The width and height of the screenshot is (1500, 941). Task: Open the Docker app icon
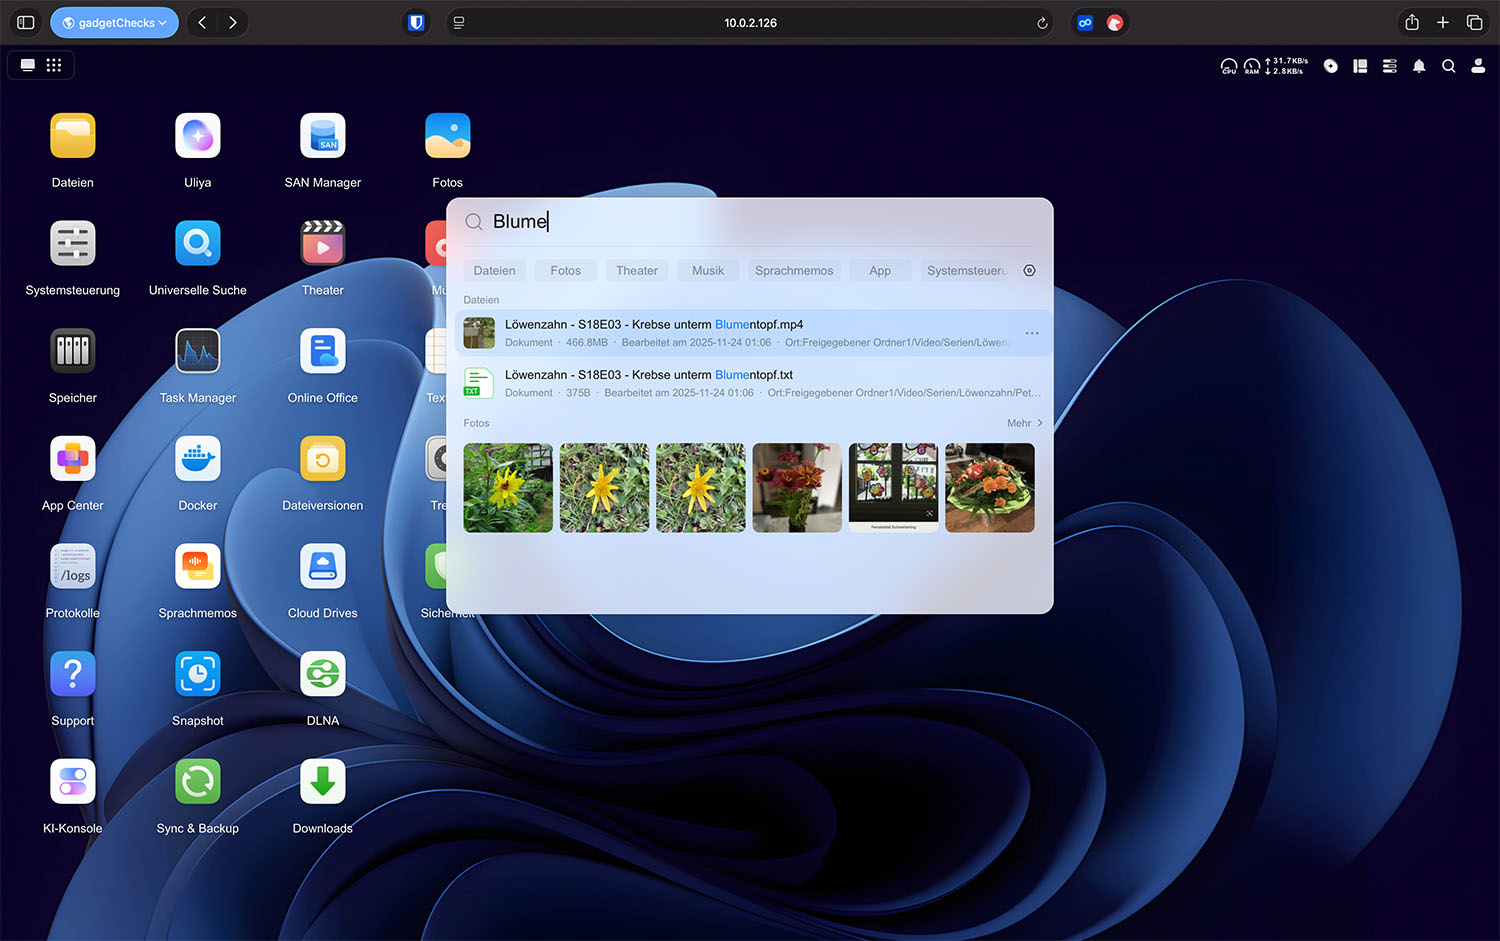pyautogui.click(x=197, y=460)
